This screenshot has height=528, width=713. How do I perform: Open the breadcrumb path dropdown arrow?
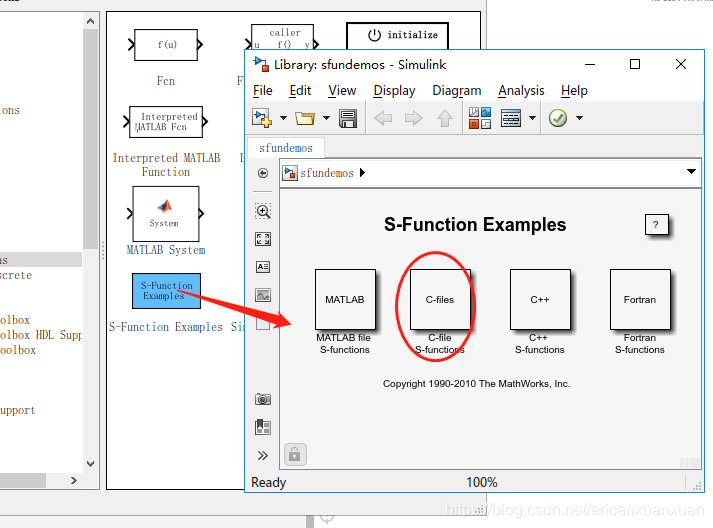click(x=691, y=171)
